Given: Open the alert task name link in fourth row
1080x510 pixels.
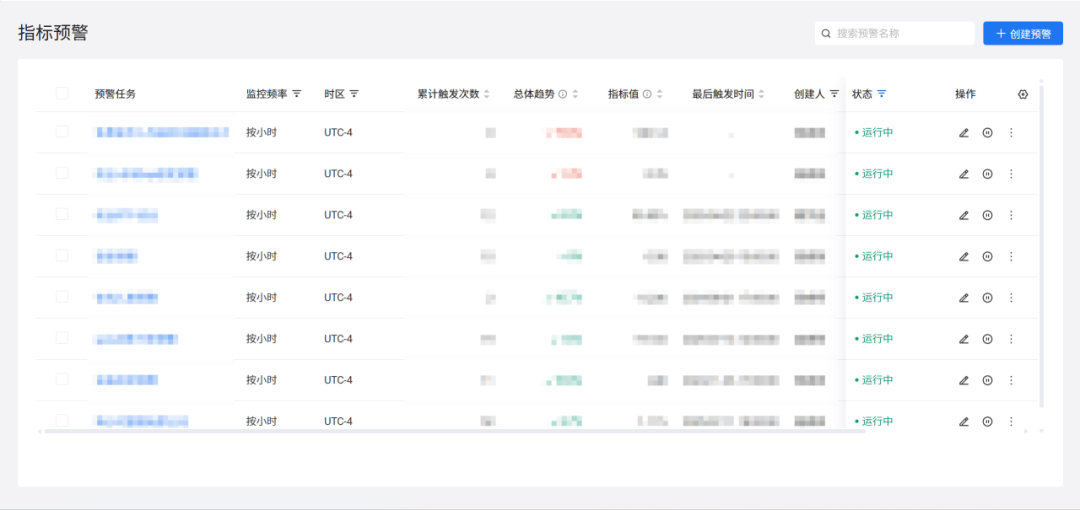Looking at the screenshot, I should tap(116, 256).
